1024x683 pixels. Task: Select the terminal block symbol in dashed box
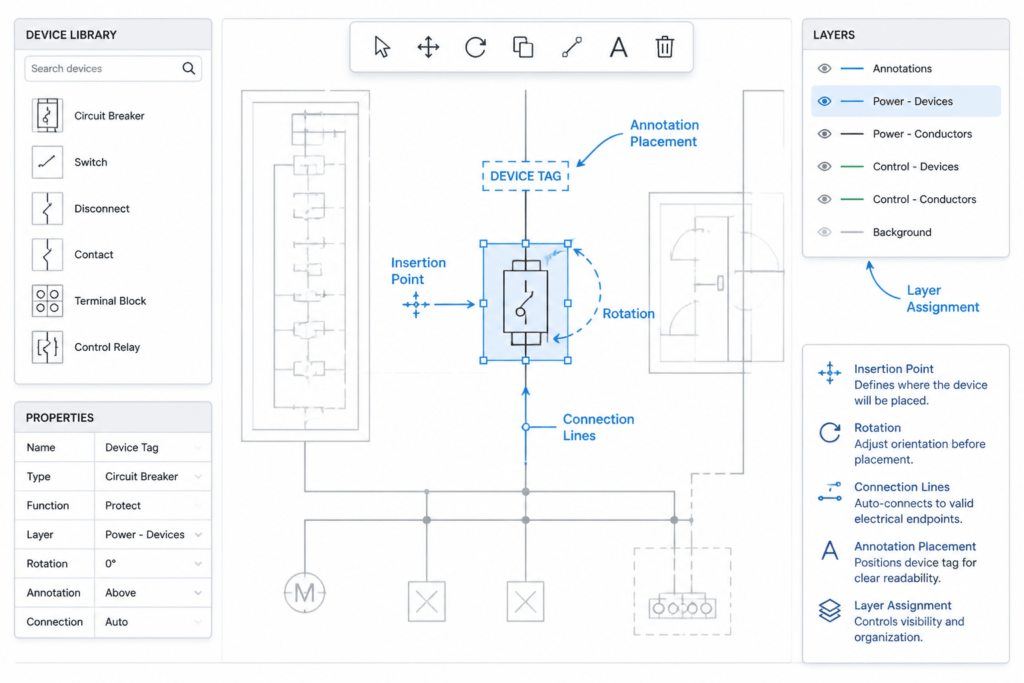tap(682, 607)
